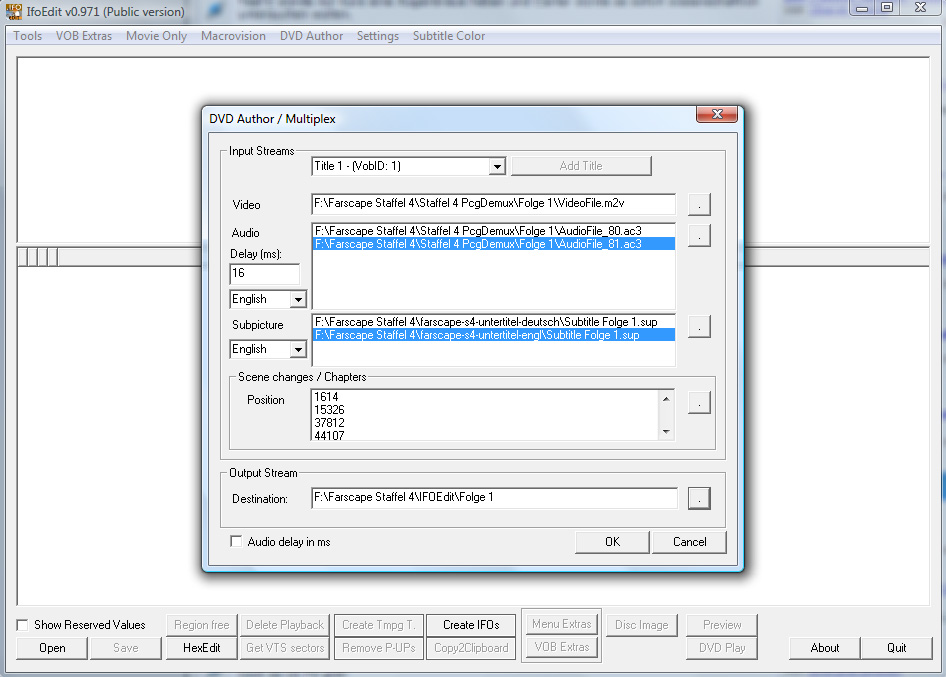The height and width of the screenshot is (677, 946).
Task: Click the browse button beside the chapter Position list
Action: pos(700,402)
